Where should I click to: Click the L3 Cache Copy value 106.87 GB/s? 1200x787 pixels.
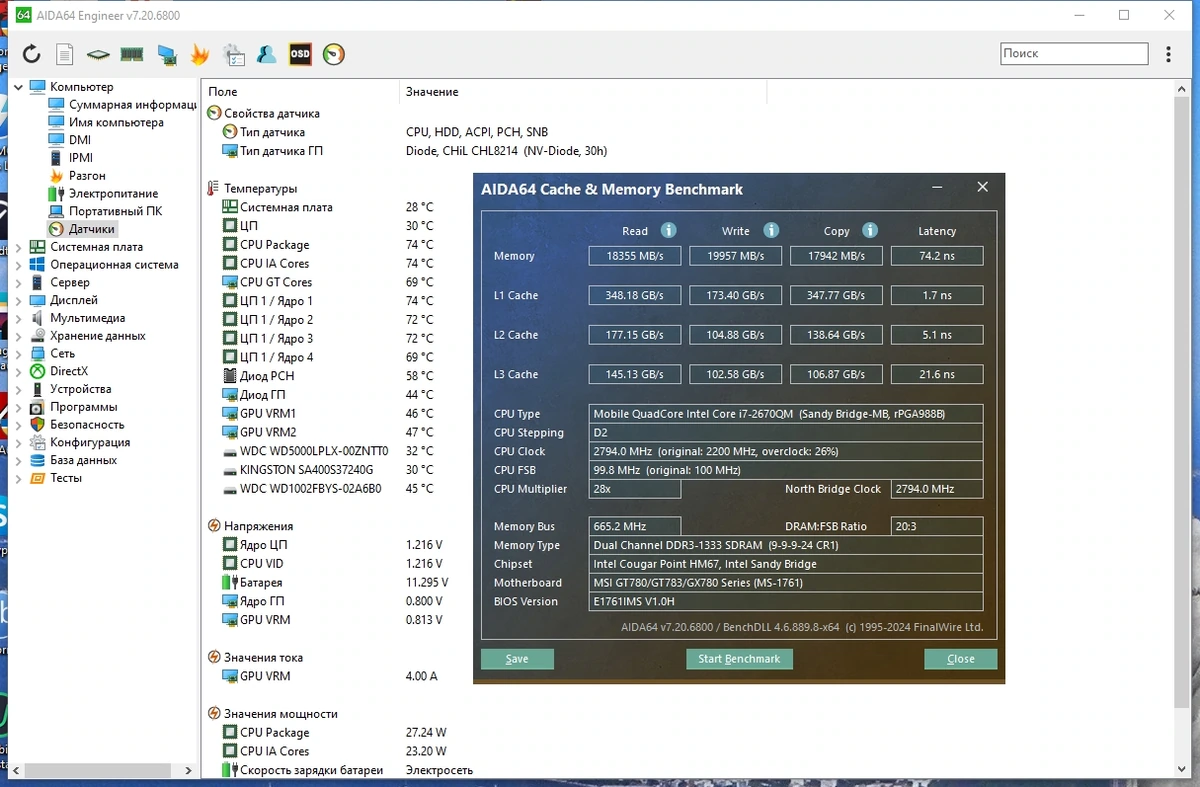pos(835,374)
